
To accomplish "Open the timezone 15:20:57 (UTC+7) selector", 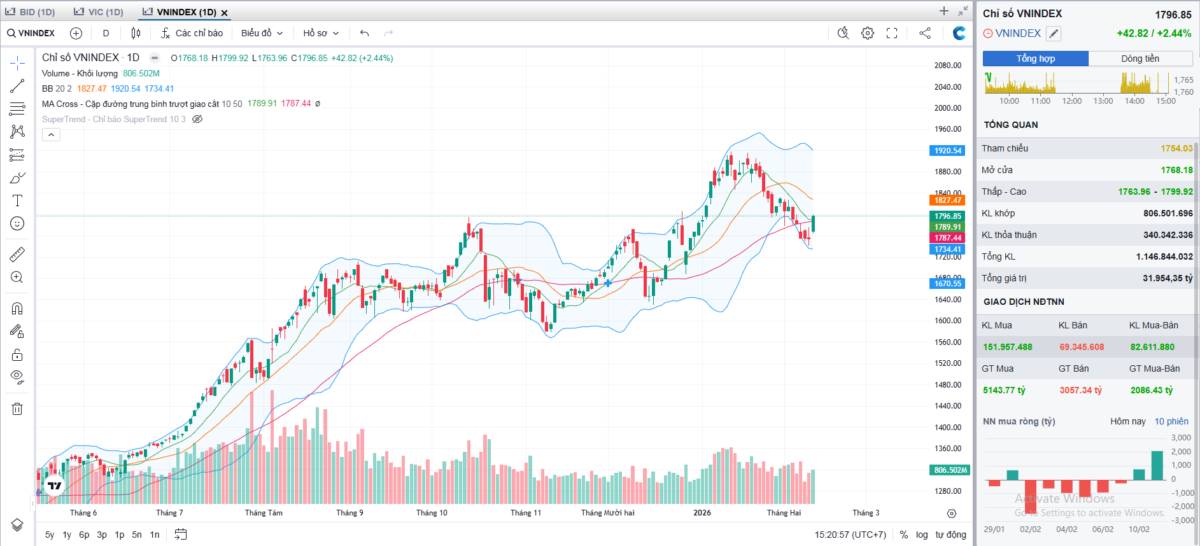I will click(850, 535).
